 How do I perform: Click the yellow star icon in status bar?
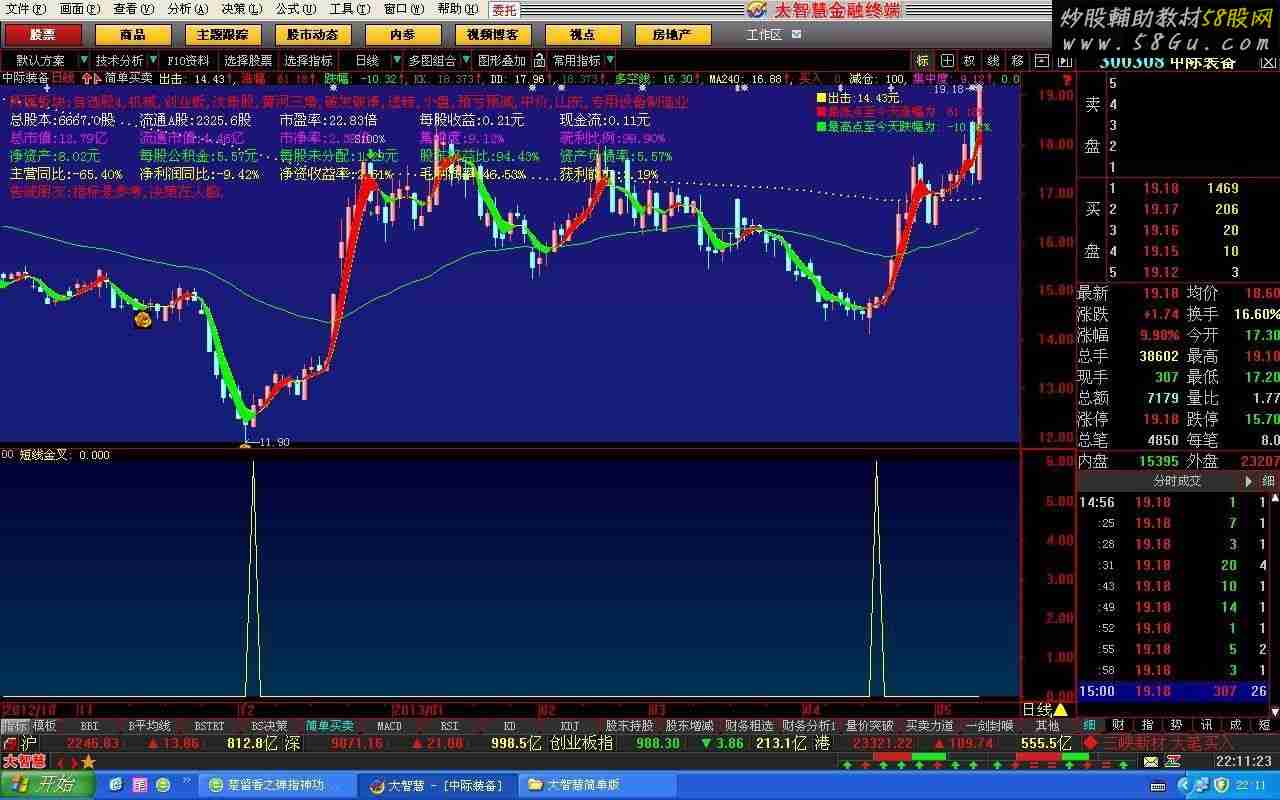pyautogui.click(x=88, y=762)
